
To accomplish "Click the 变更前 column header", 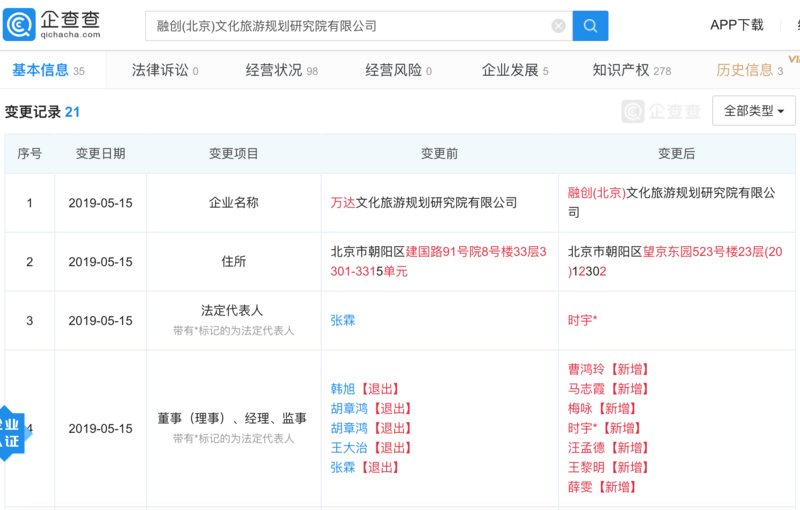I will (439, 154).
